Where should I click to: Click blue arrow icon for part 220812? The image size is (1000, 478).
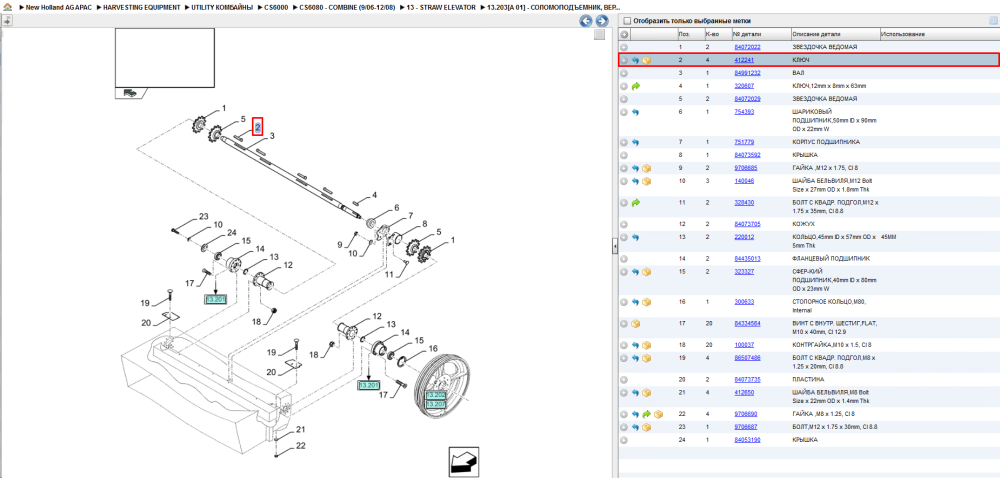coord(635,237)
